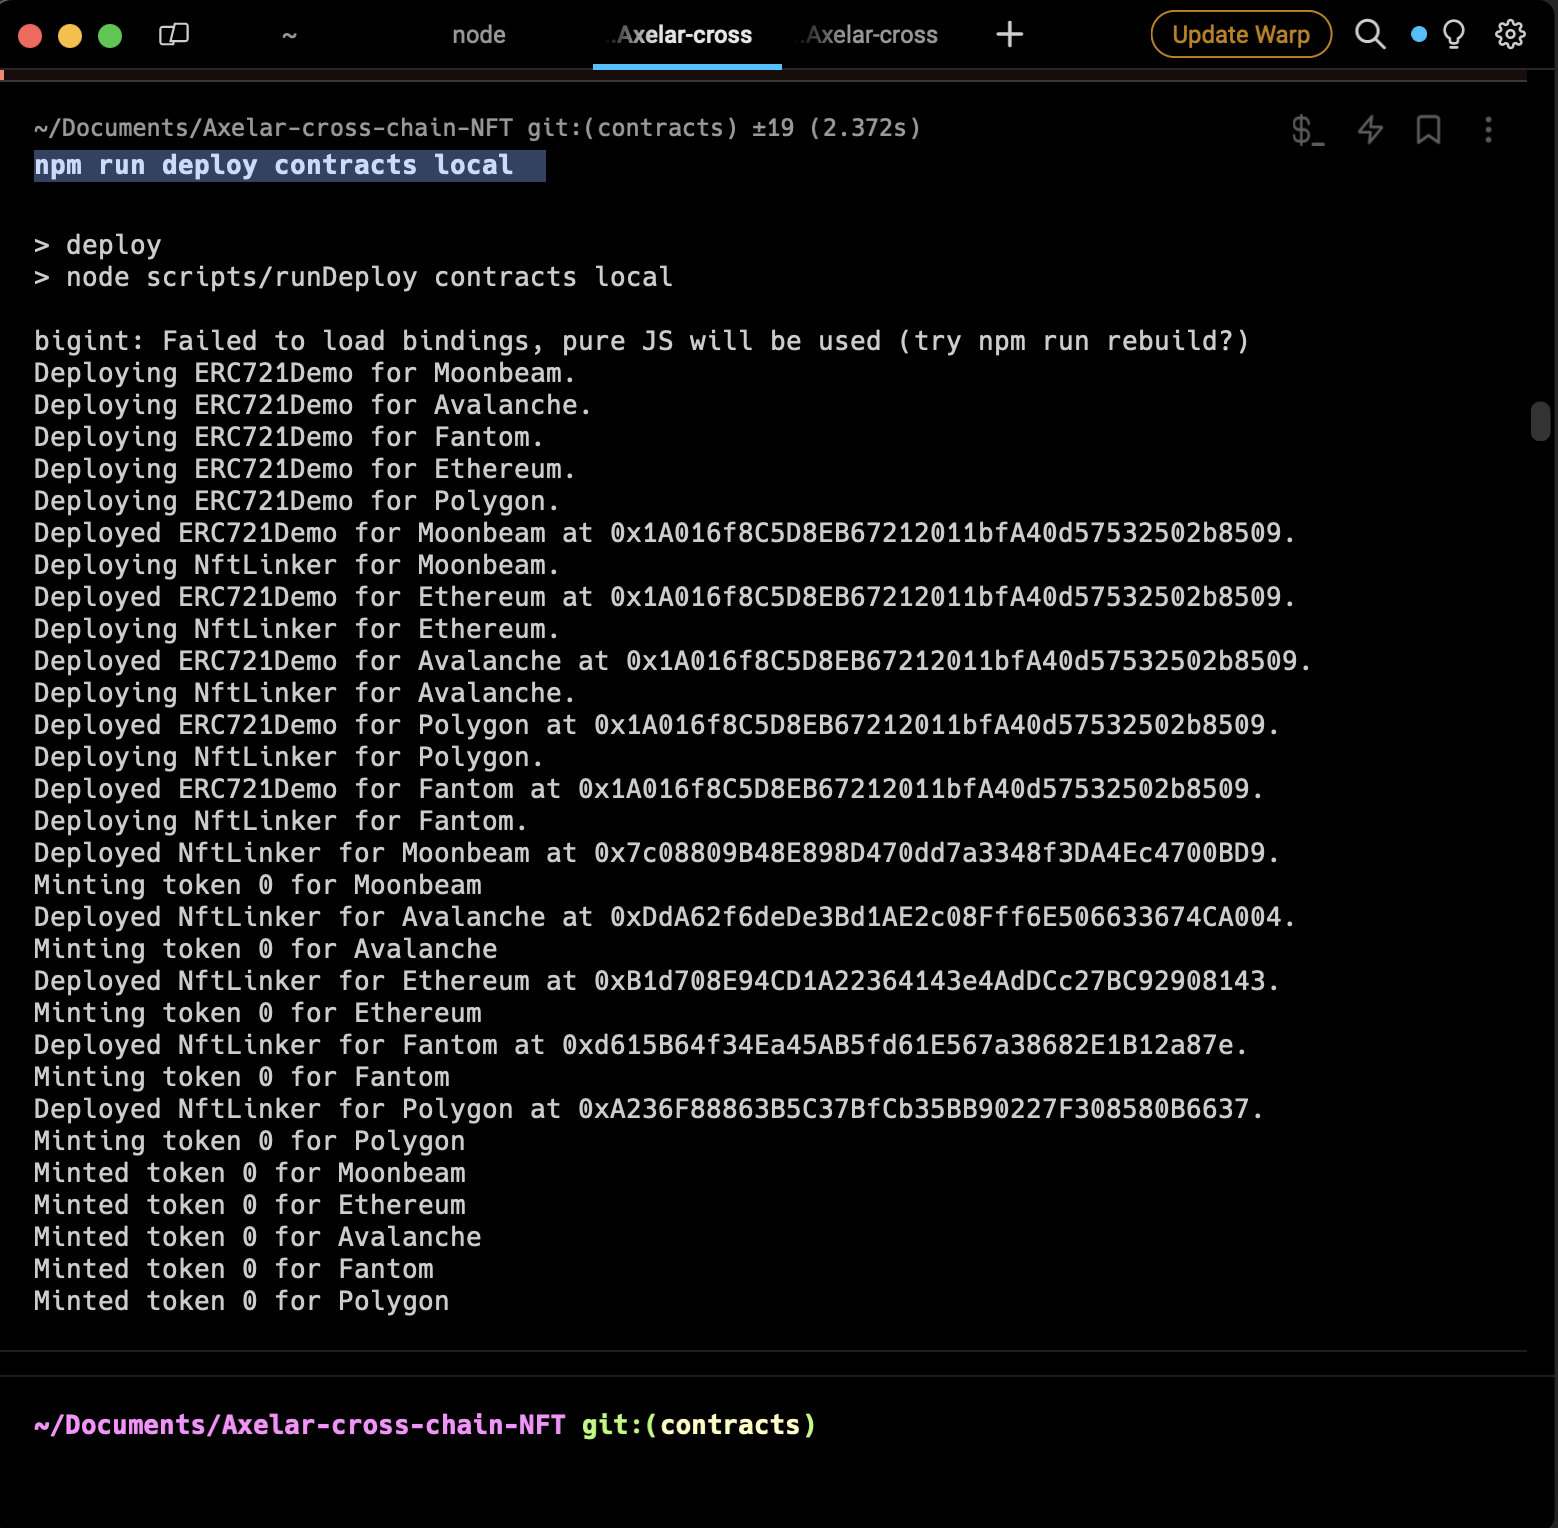Click 'Deploying ERC721Demo for Avalanche.' line
The height and width of the screenshot is (1528, 1558).
pyautogui.click(x=313, y=405)
